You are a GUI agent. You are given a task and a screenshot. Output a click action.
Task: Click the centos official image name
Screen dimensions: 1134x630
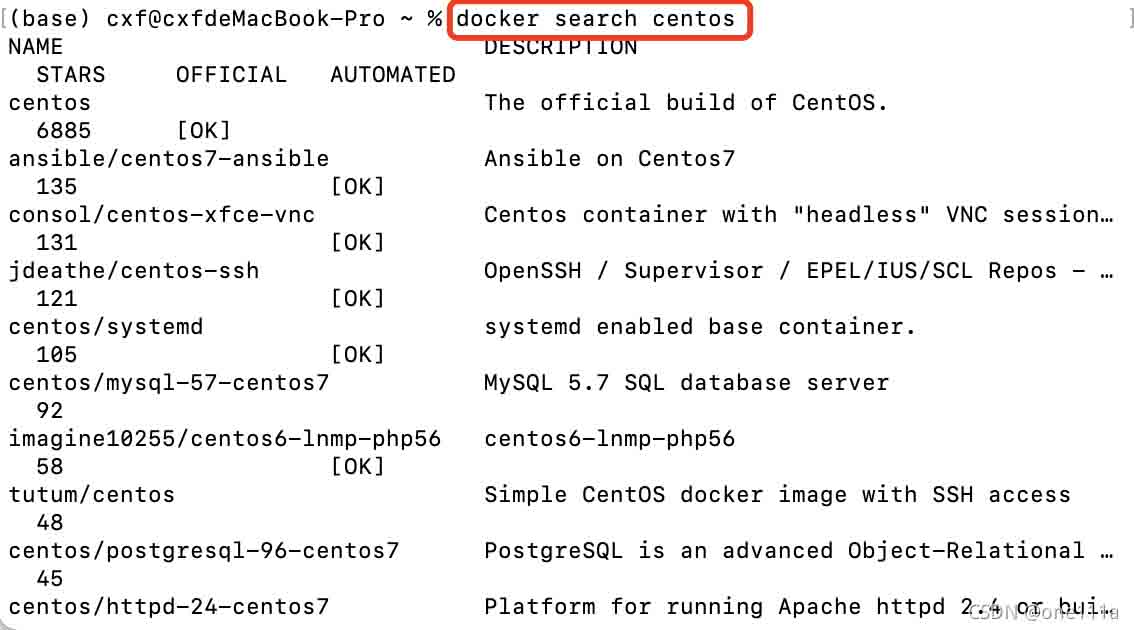(x=49, y=103)
